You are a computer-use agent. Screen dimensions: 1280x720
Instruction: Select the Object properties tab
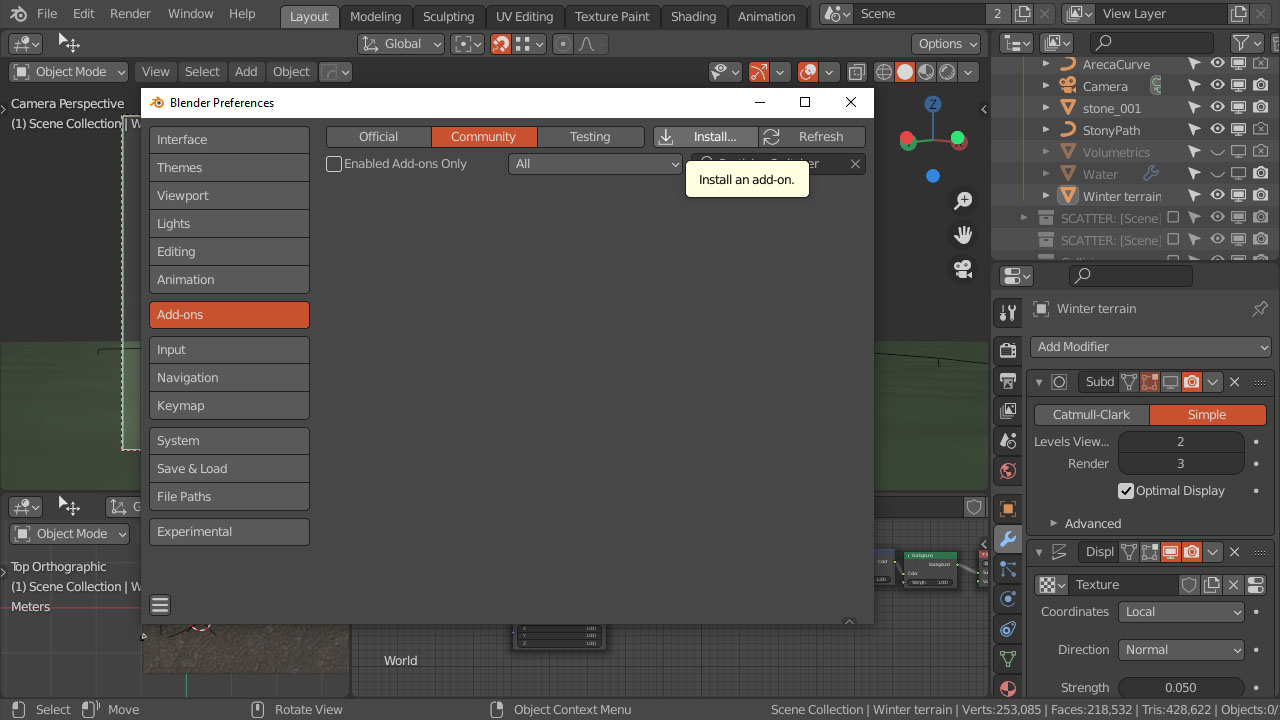pos(1007,509)
